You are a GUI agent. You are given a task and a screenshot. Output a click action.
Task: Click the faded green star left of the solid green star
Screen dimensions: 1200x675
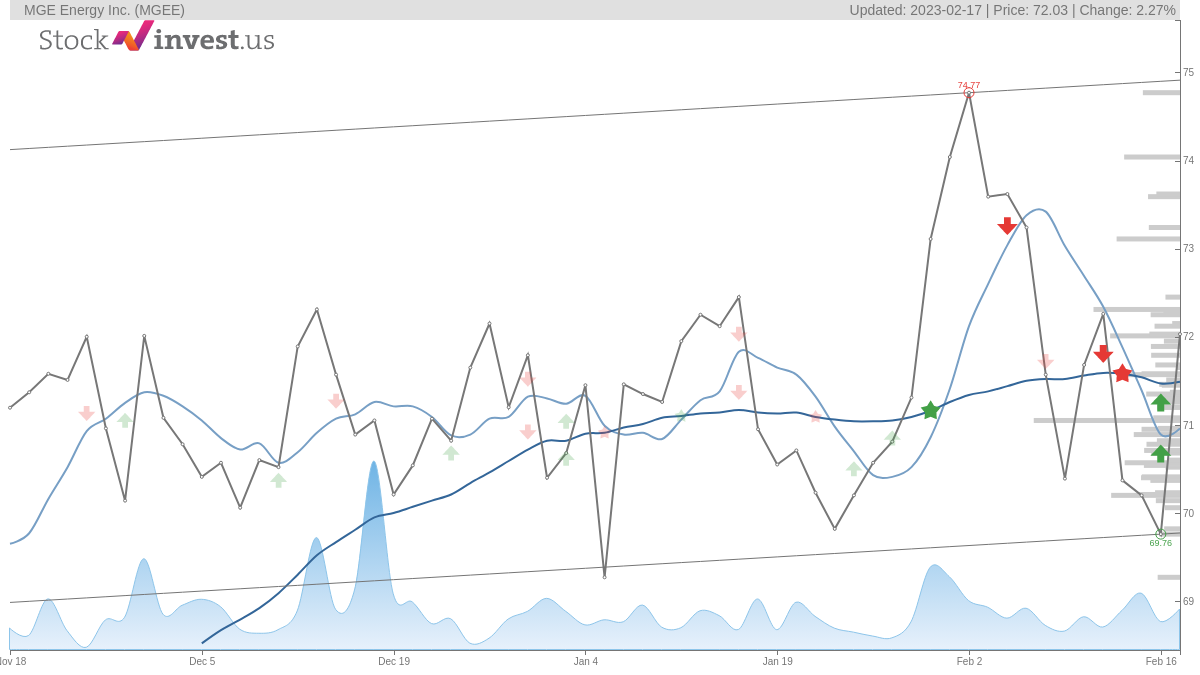pos(892,437)
